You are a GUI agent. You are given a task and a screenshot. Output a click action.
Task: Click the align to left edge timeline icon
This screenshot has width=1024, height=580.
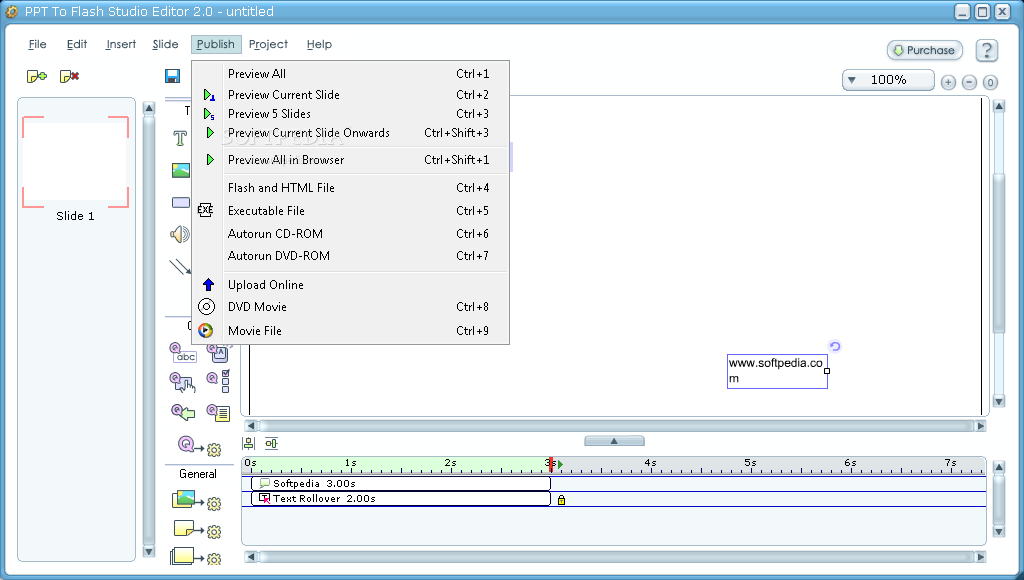coord(249,443)
